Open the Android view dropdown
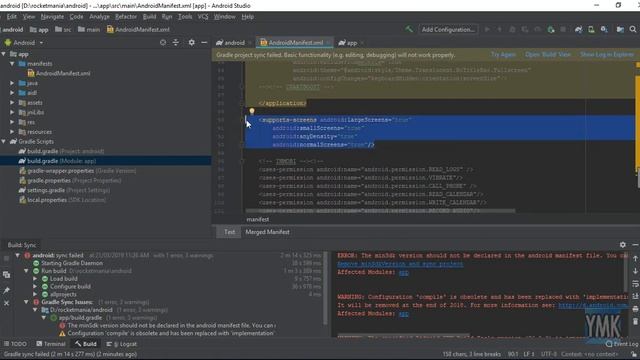 (24, 42)
